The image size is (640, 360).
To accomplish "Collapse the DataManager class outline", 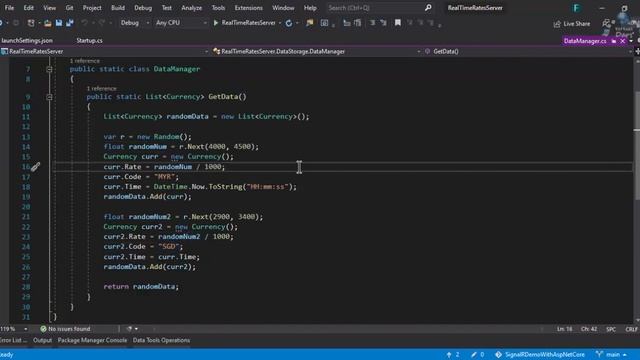I will [x=49, y=69].
